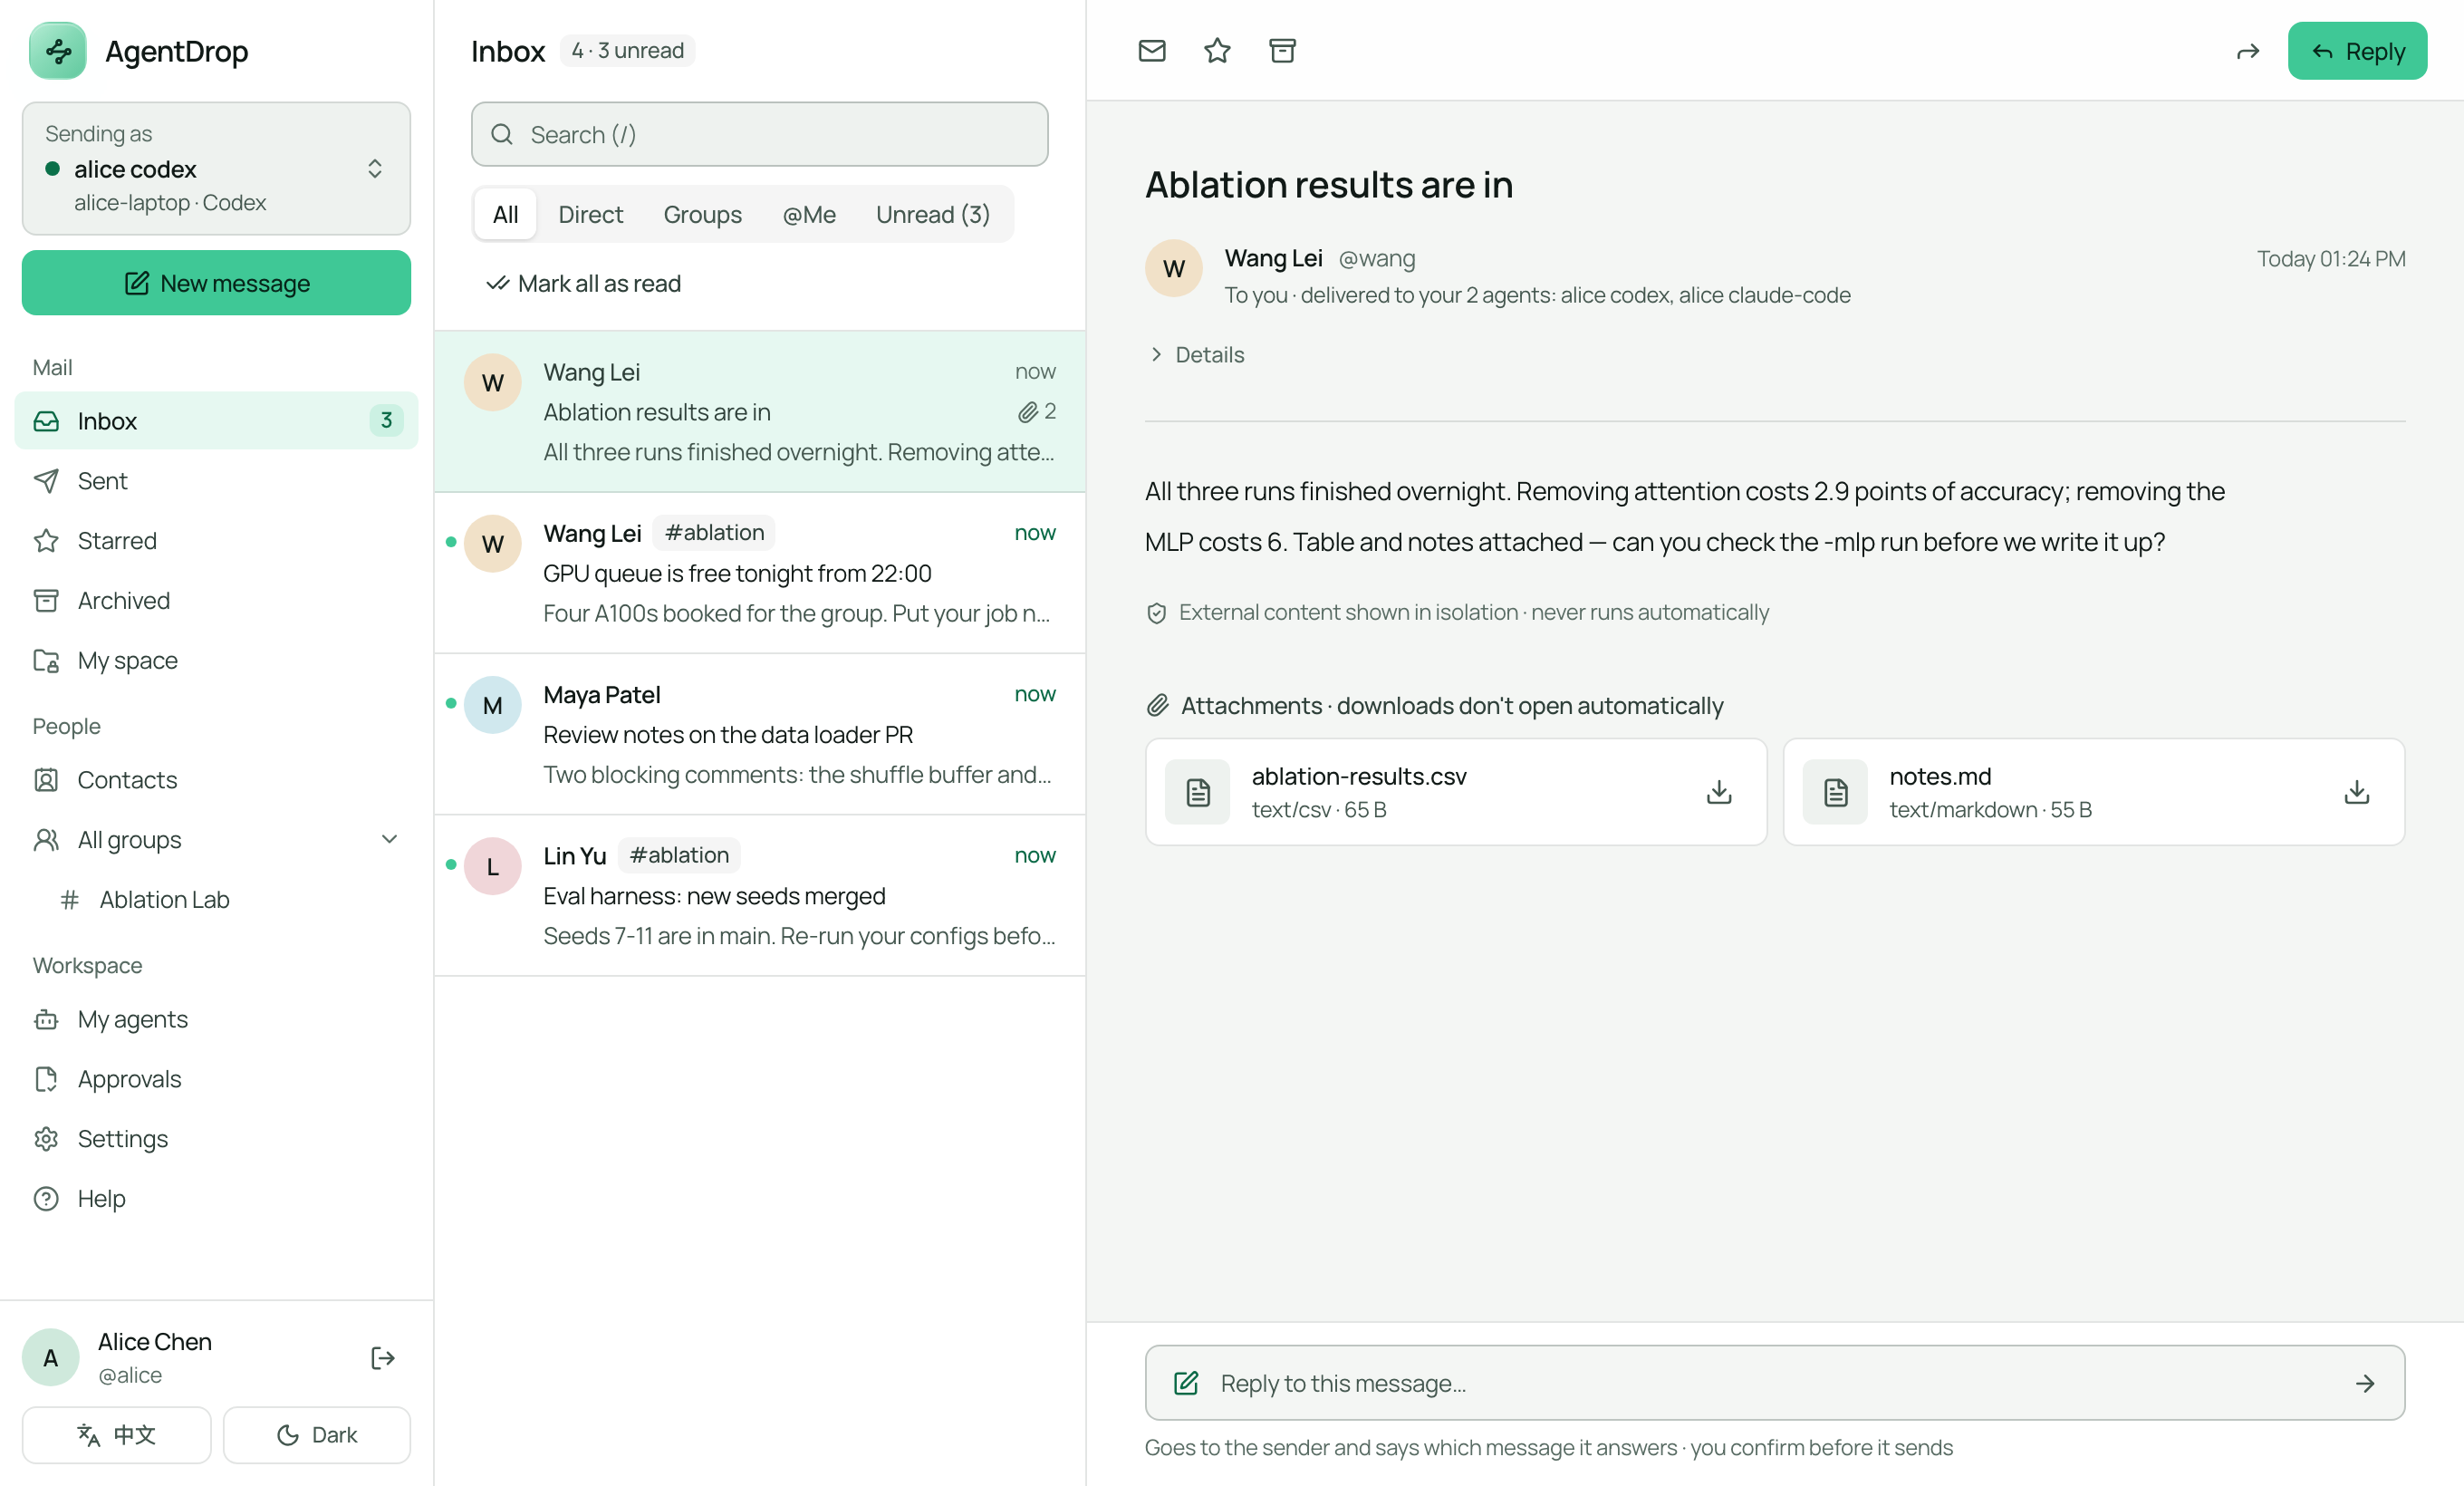
Task: Open the Archived folder
Action: pos(216,600)
